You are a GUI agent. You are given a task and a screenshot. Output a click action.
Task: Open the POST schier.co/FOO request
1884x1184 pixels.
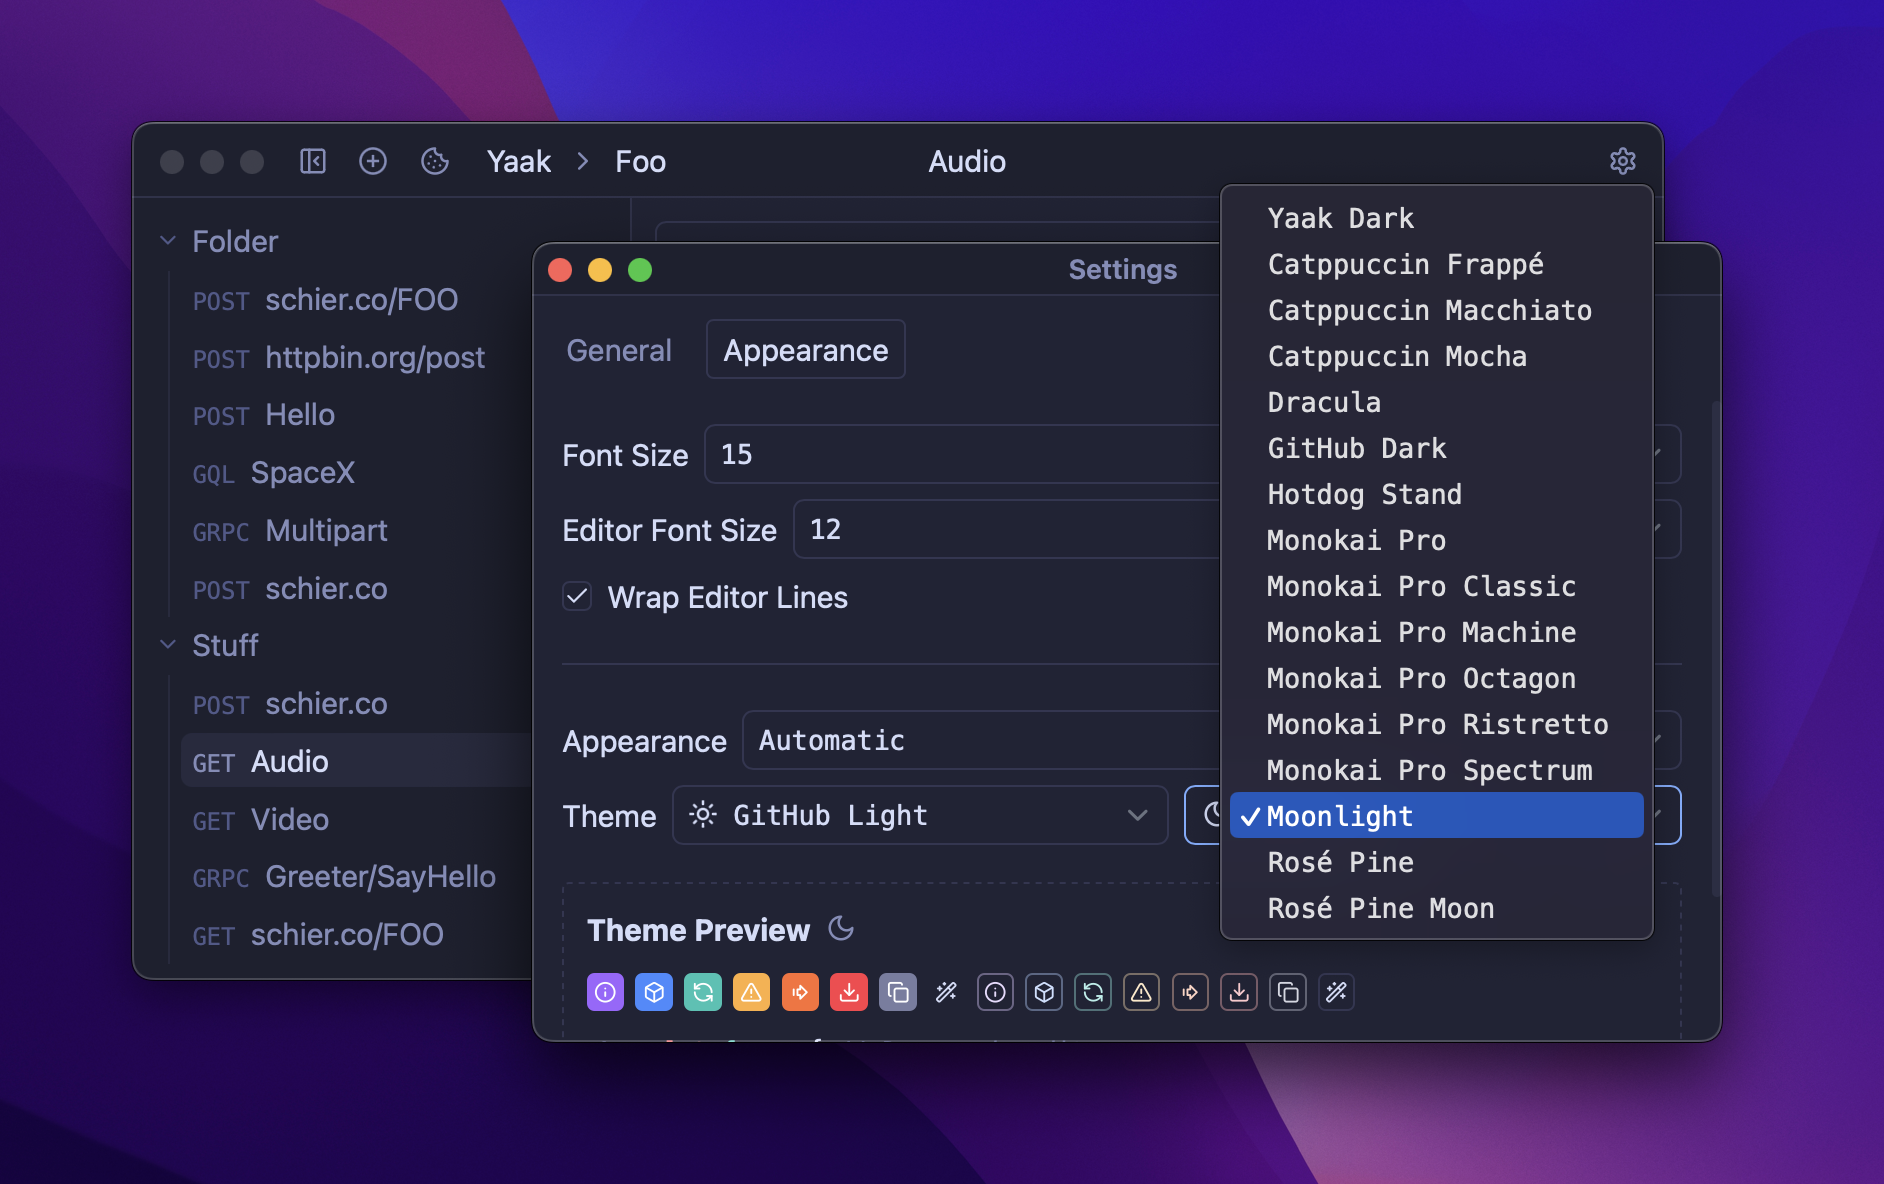(x=355, y=299)
